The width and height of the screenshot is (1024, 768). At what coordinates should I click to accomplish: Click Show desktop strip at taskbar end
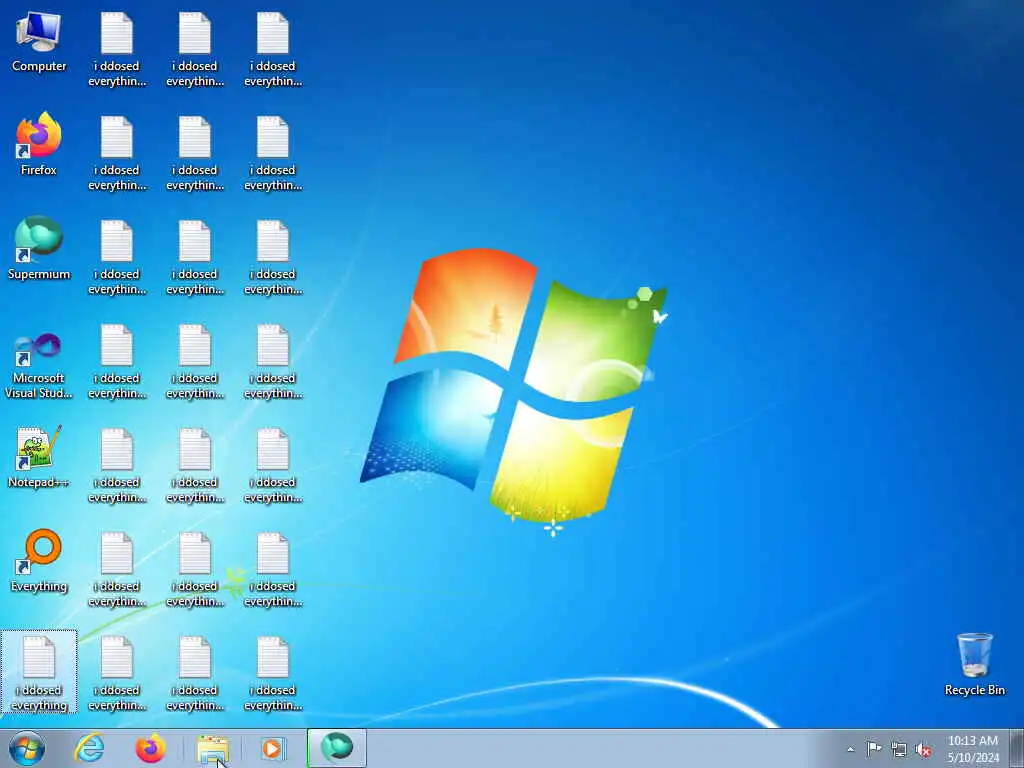pyautogui.click(x=1017, y=748)
